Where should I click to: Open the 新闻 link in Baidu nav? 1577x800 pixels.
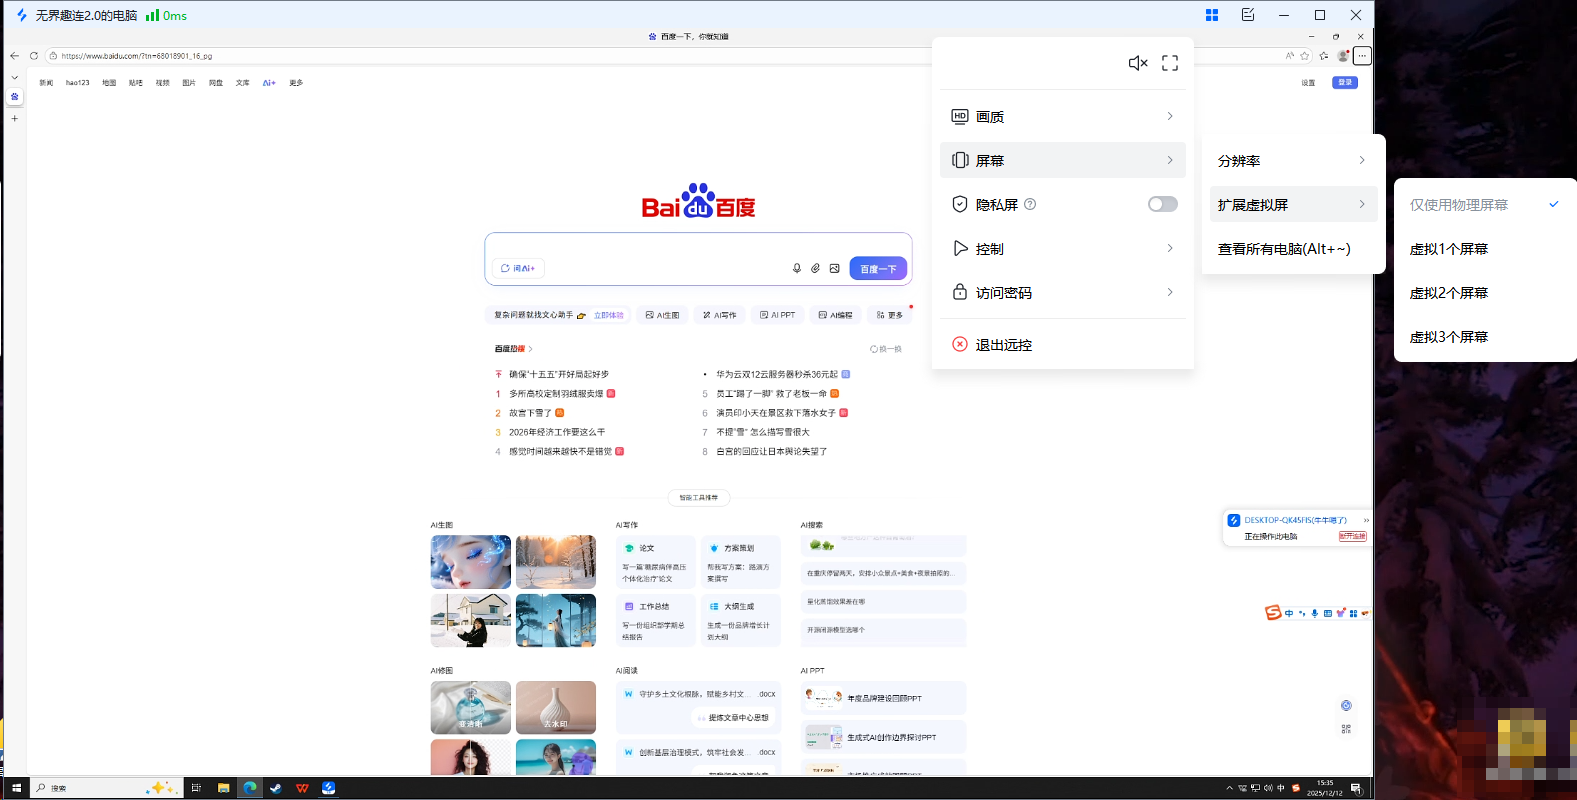46,83
